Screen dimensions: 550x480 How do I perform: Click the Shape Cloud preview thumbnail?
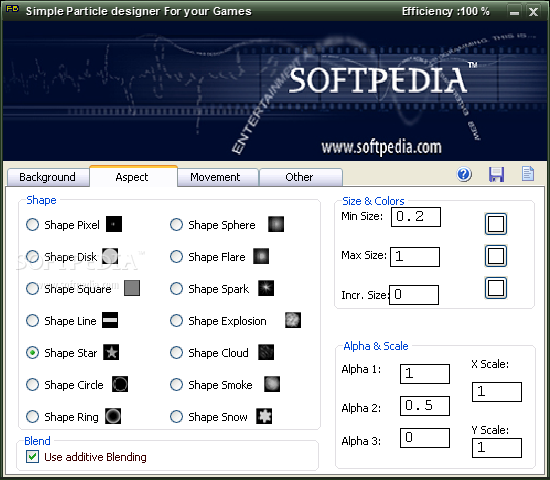[x=266, y=352]
